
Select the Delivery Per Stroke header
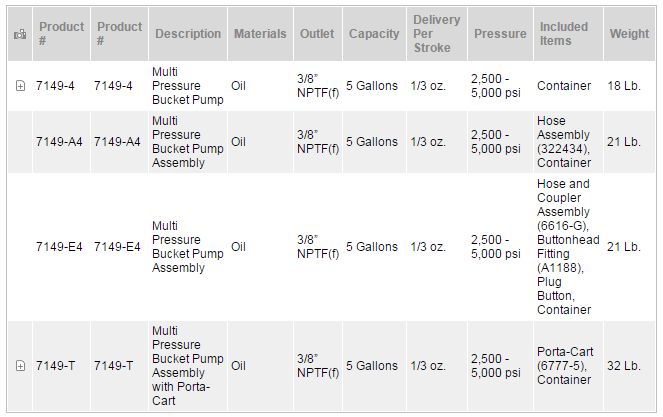tap(436, 34)
